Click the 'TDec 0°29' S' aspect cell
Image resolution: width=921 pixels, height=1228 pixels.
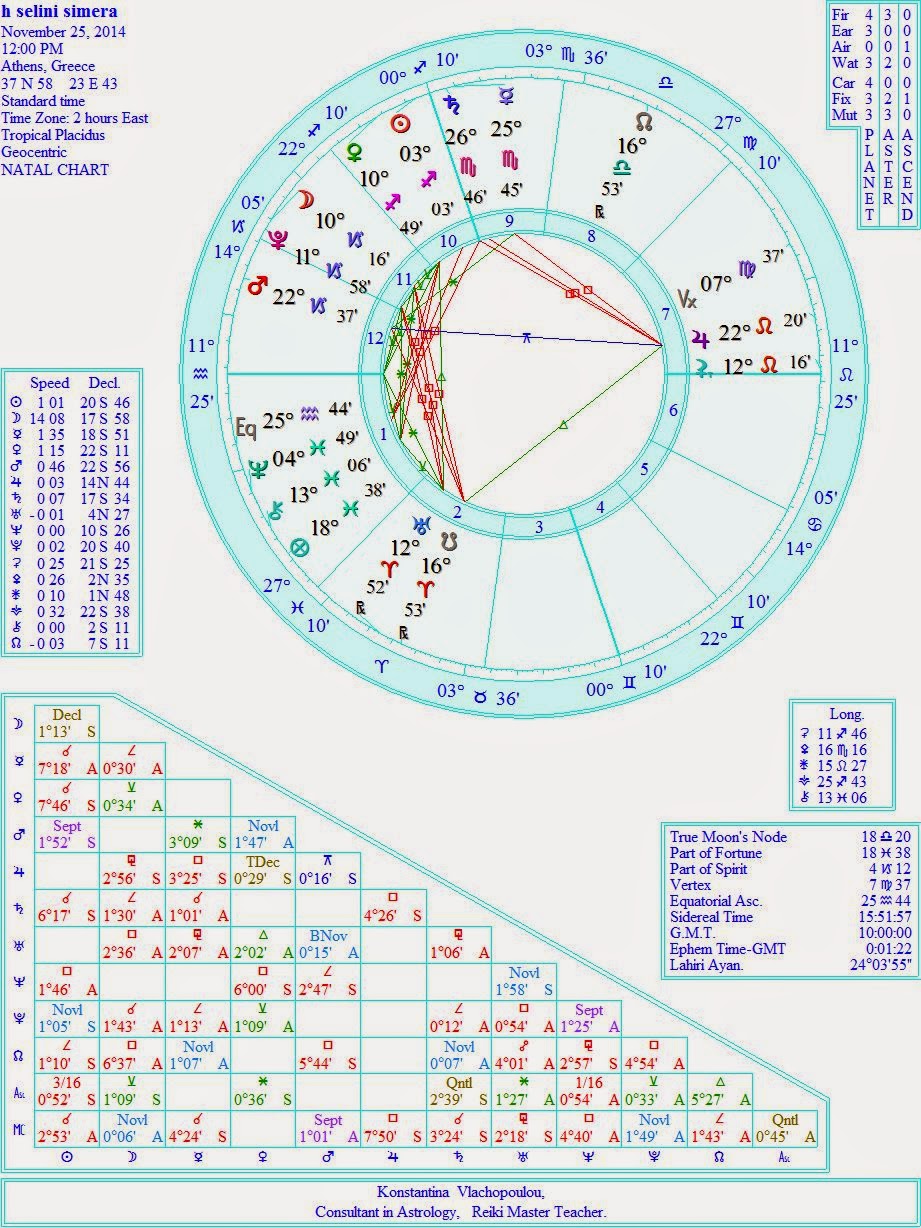(x=264, y=871)
